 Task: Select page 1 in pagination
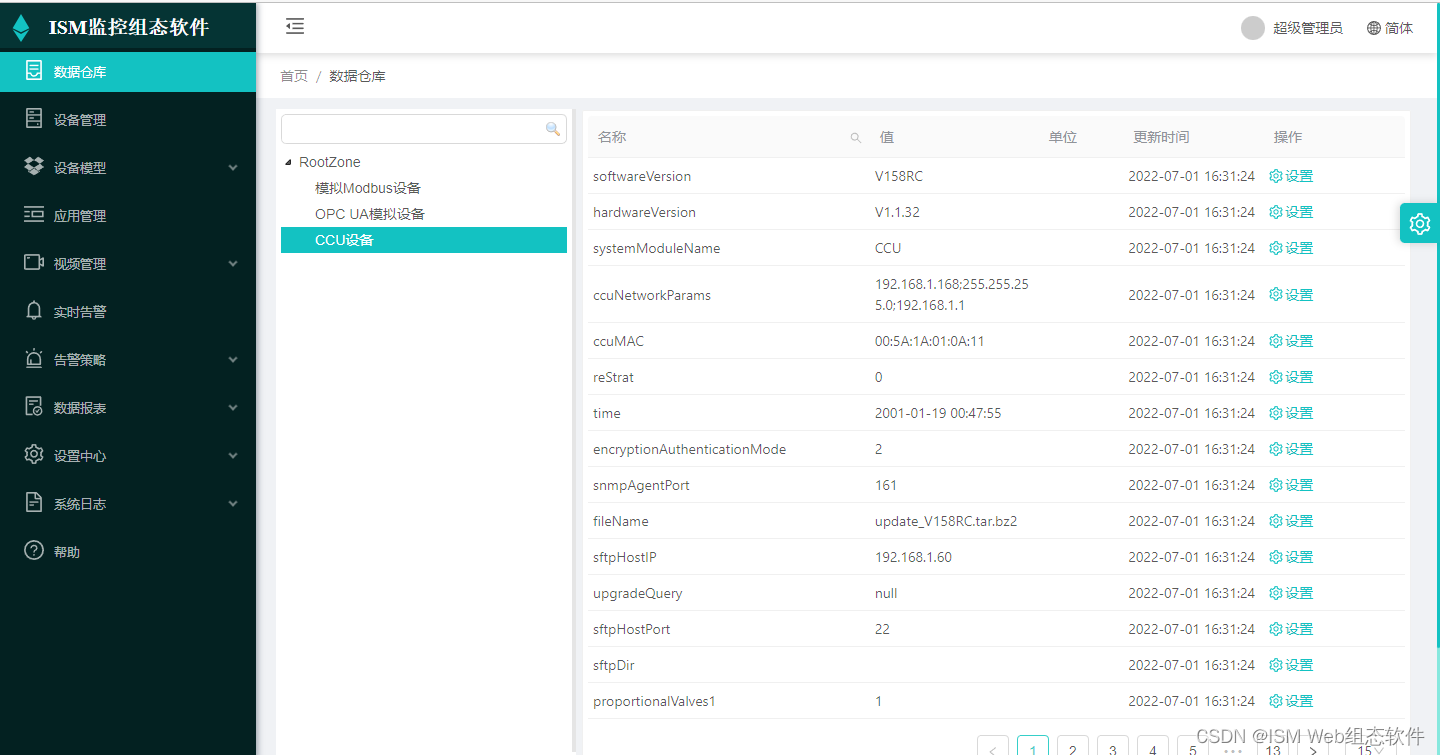(1033, 746)
